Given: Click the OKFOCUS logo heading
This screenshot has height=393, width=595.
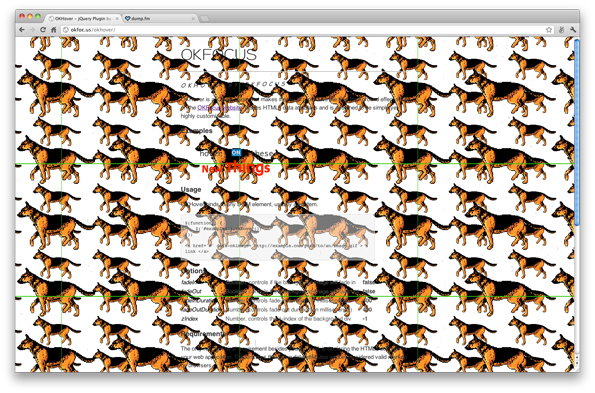Looking at the screenshot, I should (219, 55).
